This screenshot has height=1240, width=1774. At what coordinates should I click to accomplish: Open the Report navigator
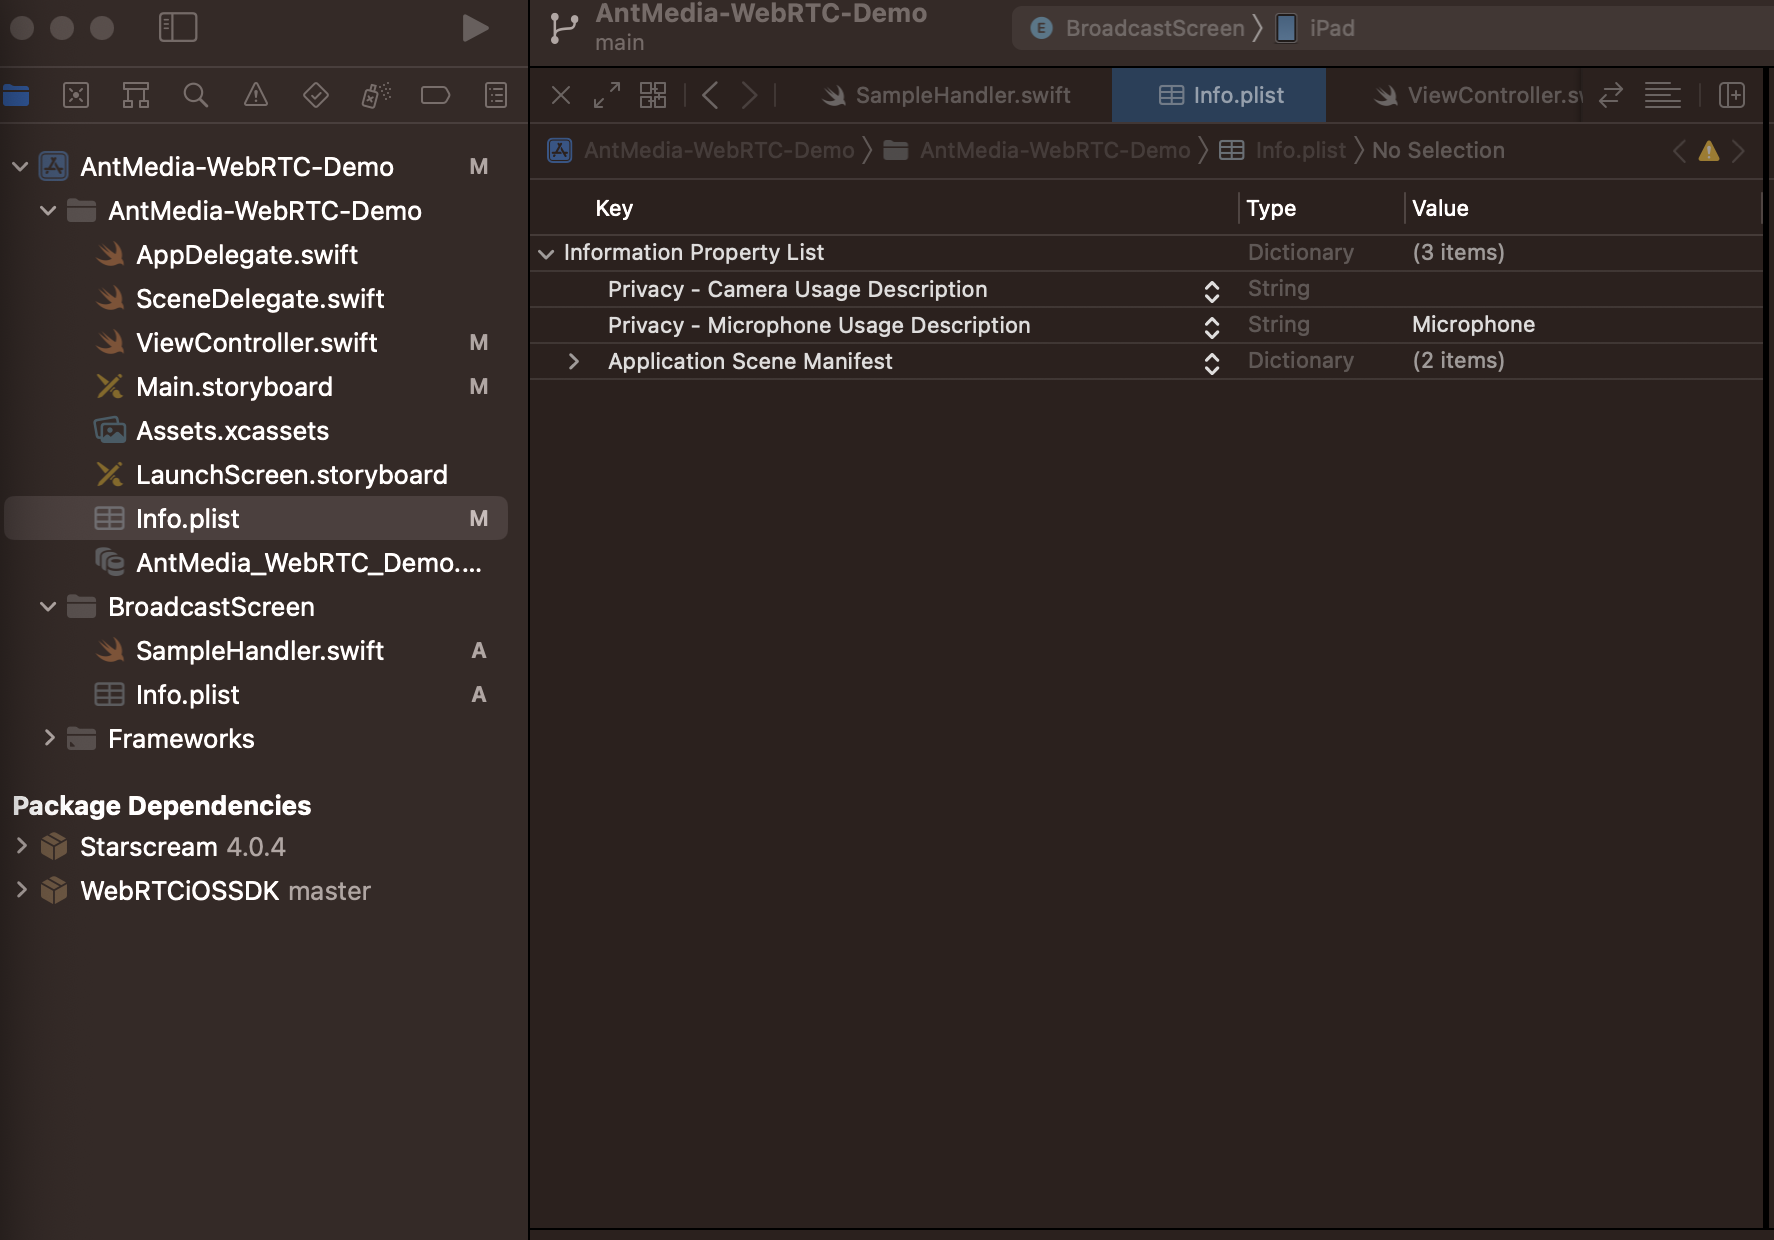pyautogui.click(x=496, y=95)
